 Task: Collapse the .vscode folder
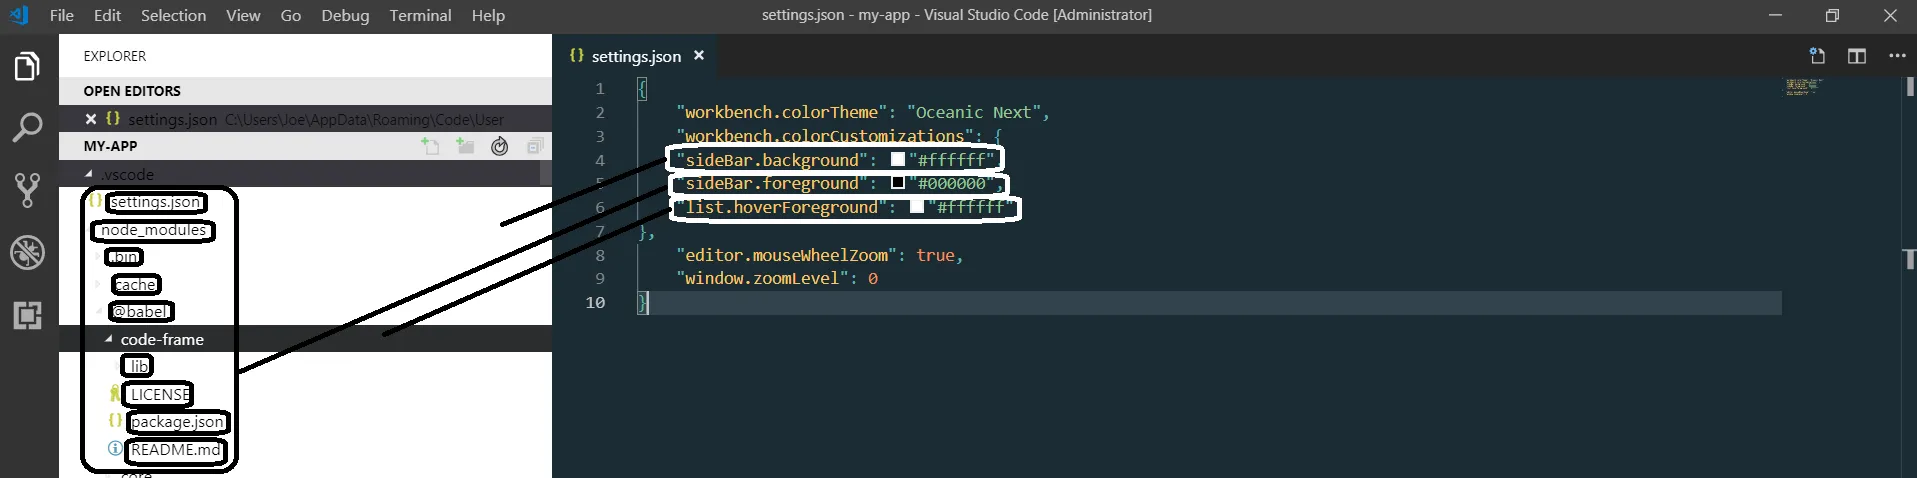(89, 174)
